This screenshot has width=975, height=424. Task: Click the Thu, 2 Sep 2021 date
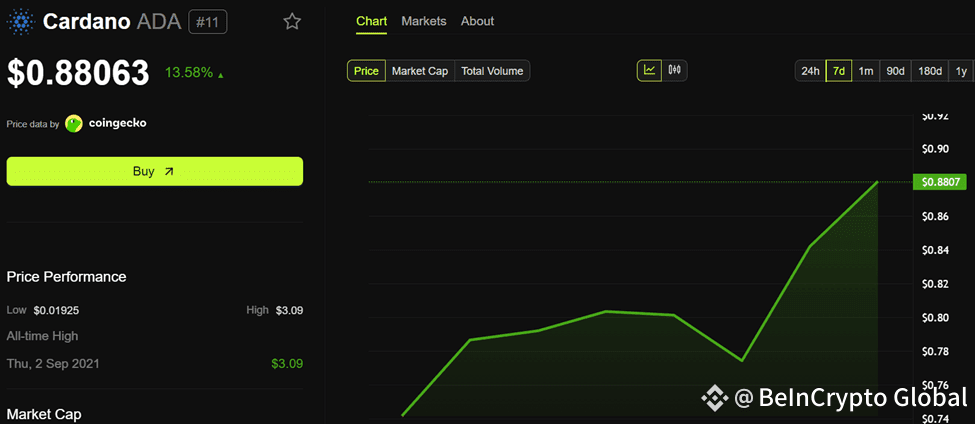(53, 364)
